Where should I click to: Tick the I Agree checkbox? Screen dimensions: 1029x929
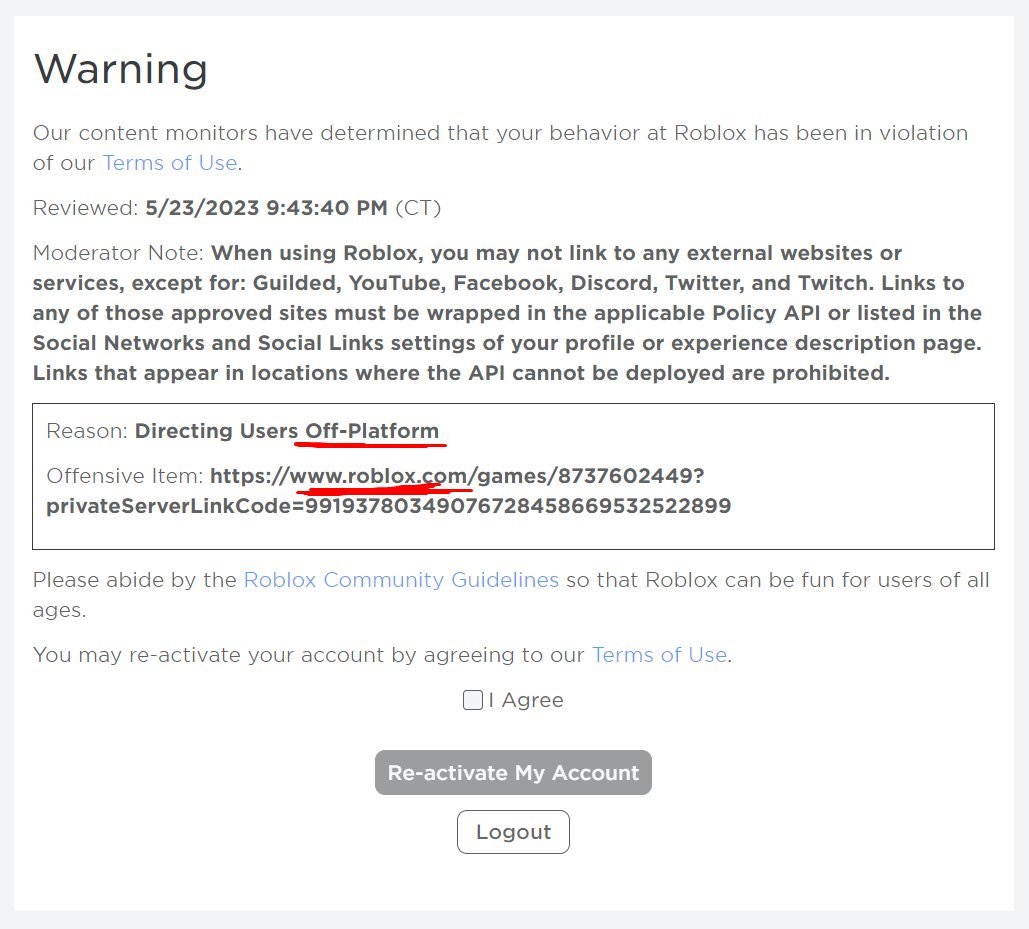tap(472, 700)
